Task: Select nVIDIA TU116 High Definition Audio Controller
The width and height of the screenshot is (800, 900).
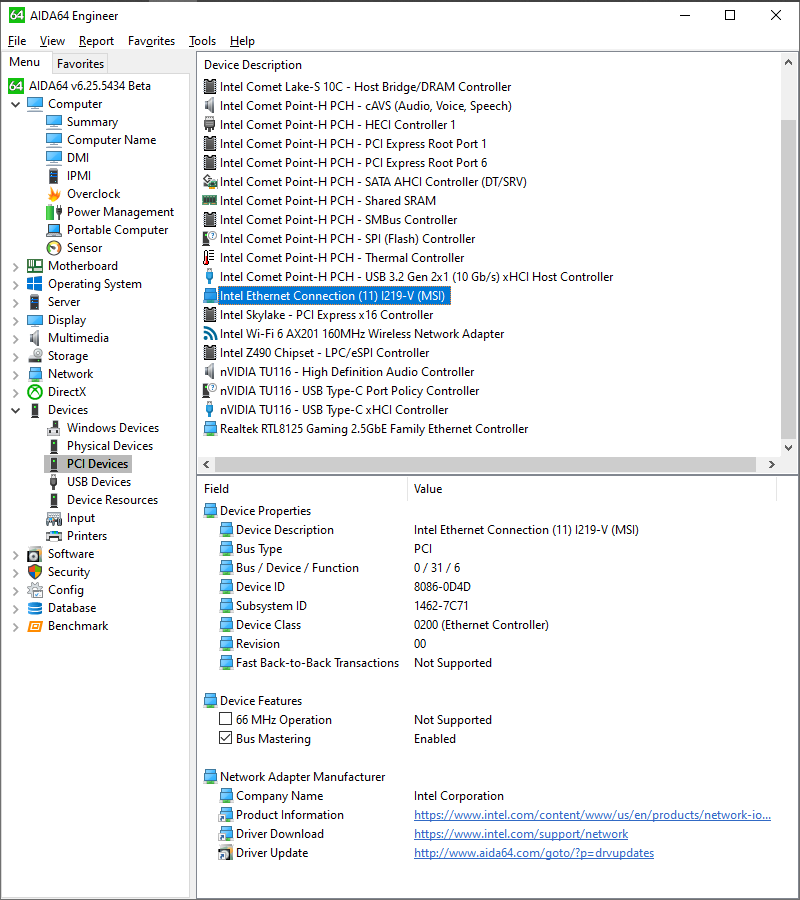Action: [x=347, y=372]
